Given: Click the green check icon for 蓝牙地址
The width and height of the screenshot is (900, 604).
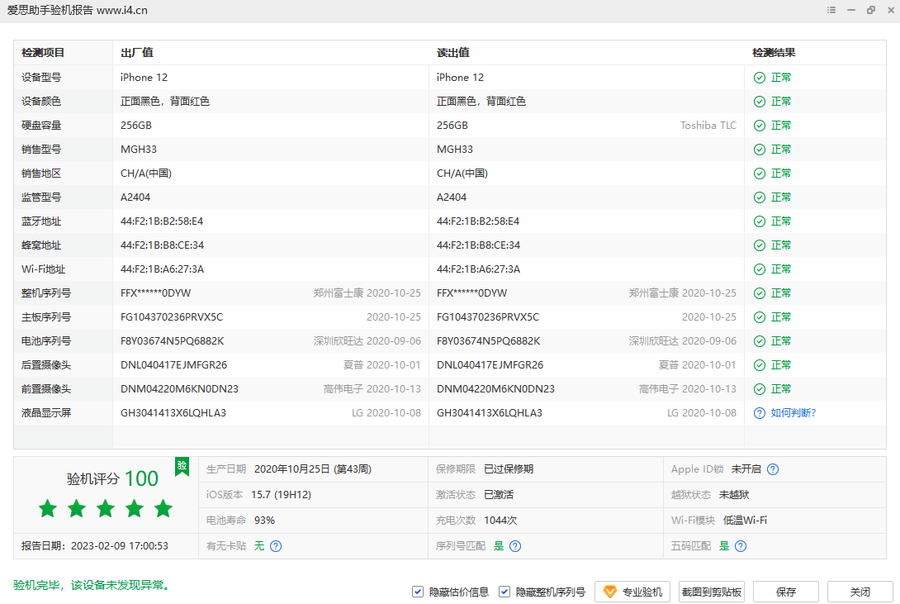Looking at the screenshot, I should tap(759, 222).
